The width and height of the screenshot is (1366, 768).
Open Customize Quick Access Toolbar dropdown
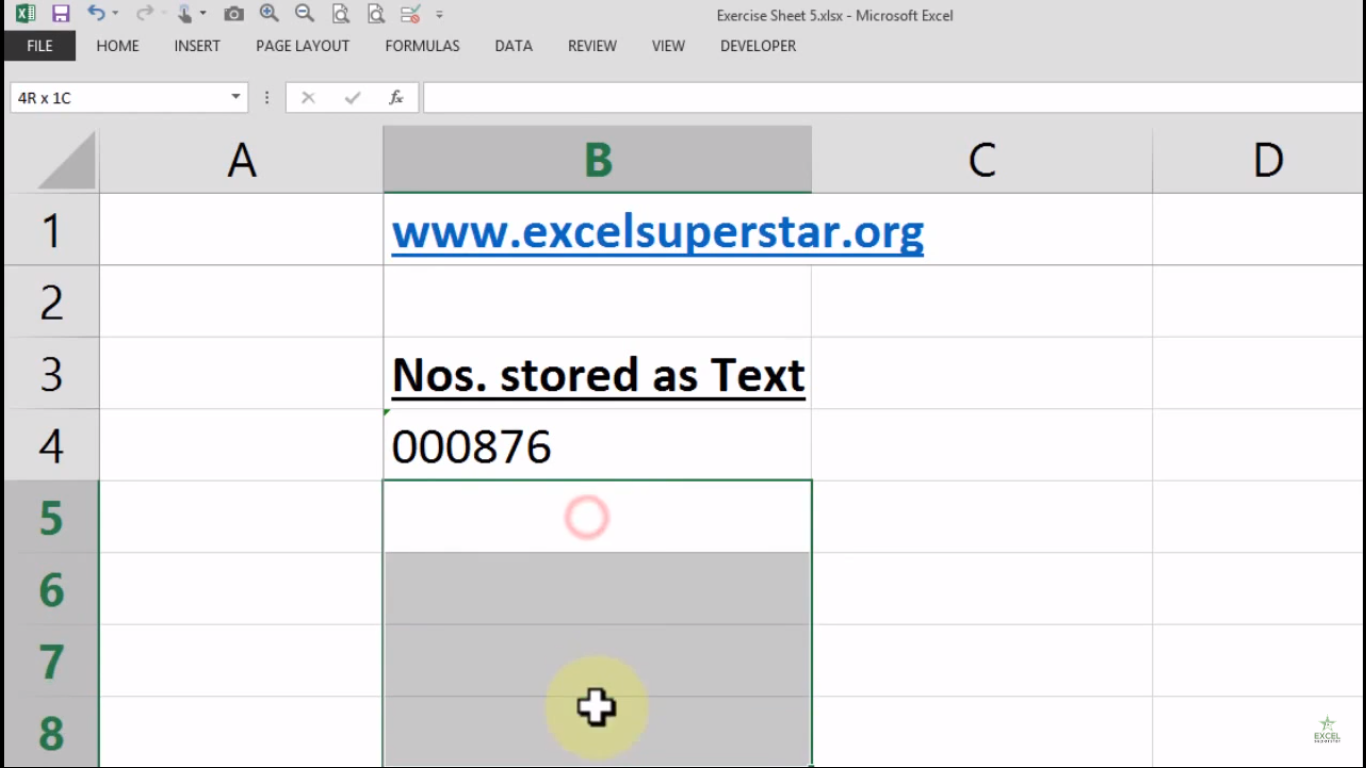[439, 15]
